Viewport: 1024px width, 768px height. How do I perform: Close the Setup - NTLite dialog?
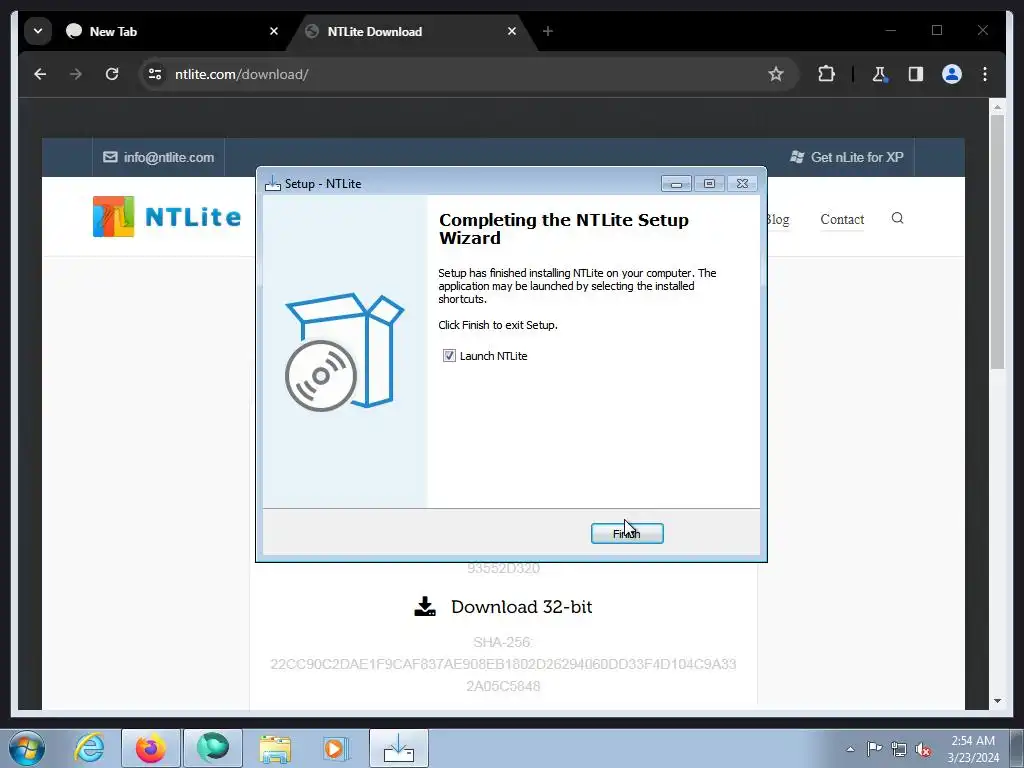(x=742, y=184)
